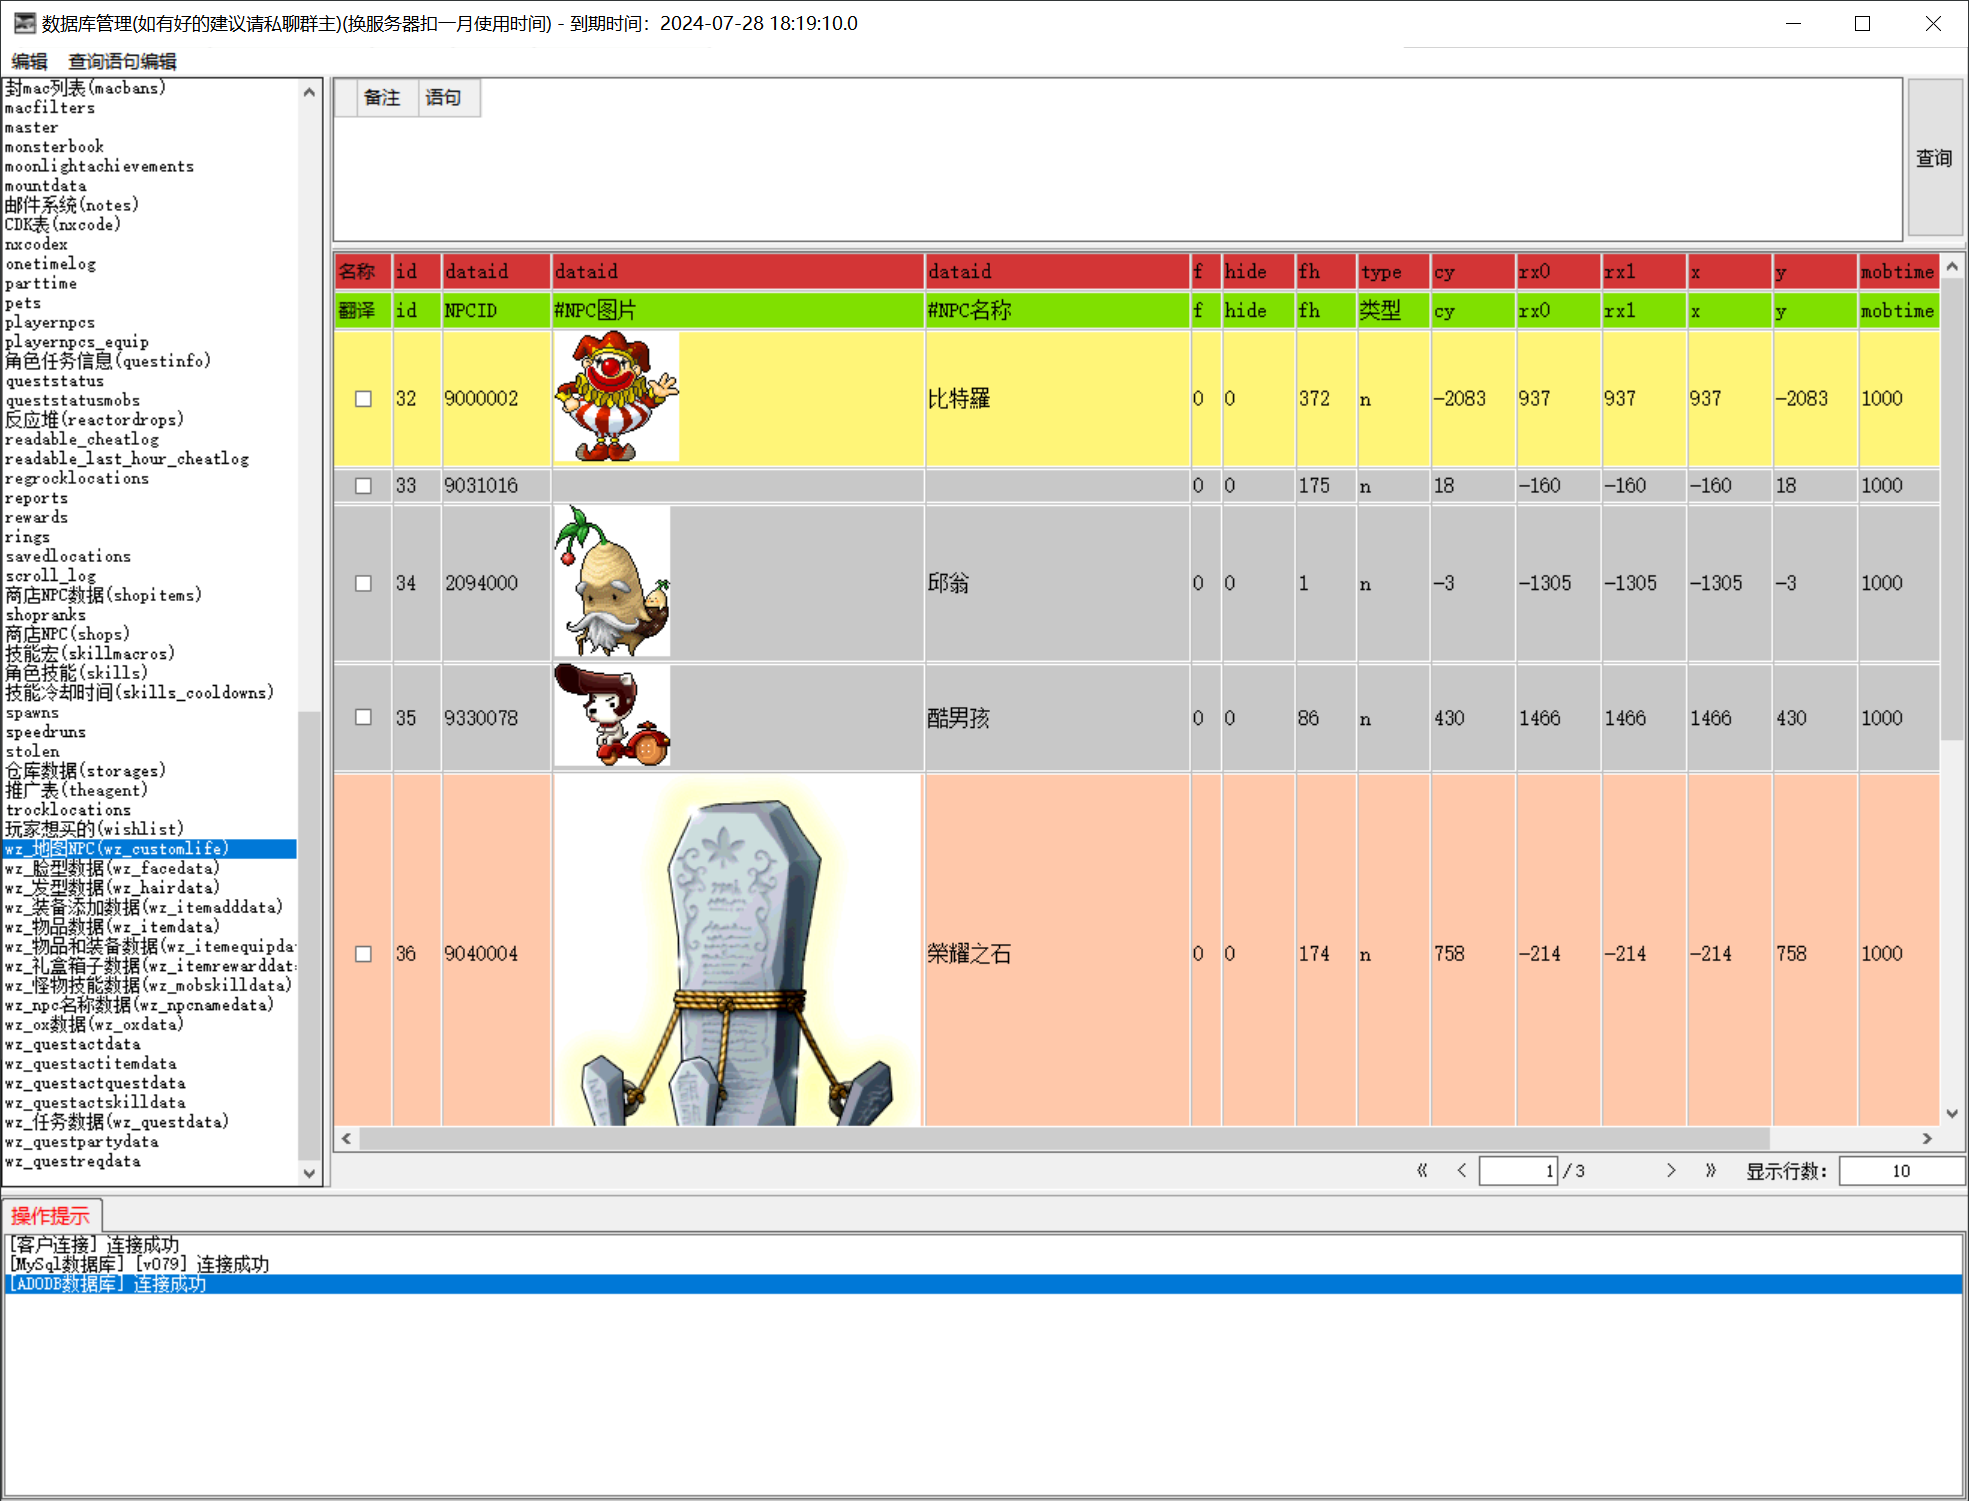Check the row with id 36
1969x1501 pixels.
tap(363, 954)
